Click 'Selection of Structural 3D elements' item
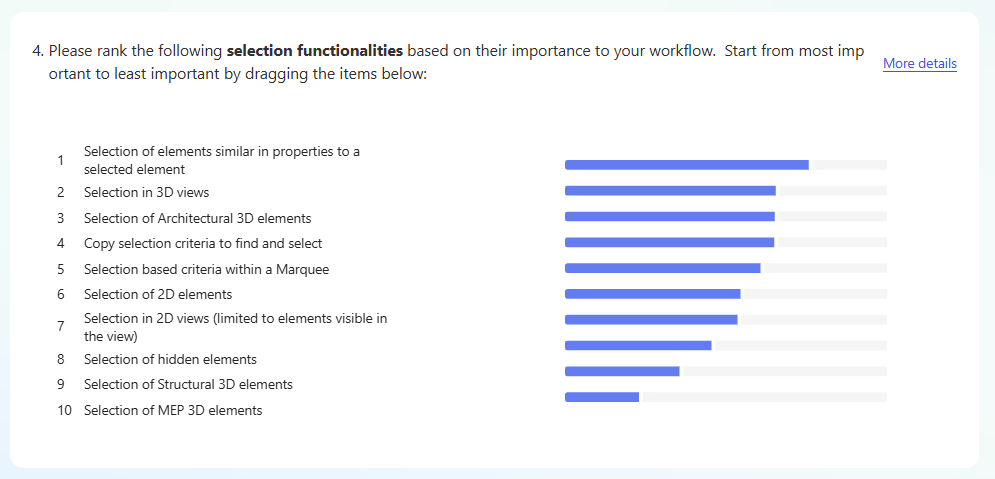Screen dimensions: 995x479 click(188, 384)
